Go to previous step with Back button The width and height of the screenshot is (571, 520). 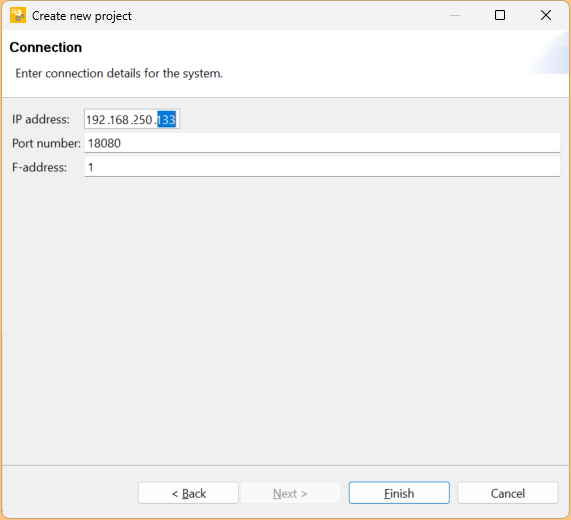tap(188, 493)
